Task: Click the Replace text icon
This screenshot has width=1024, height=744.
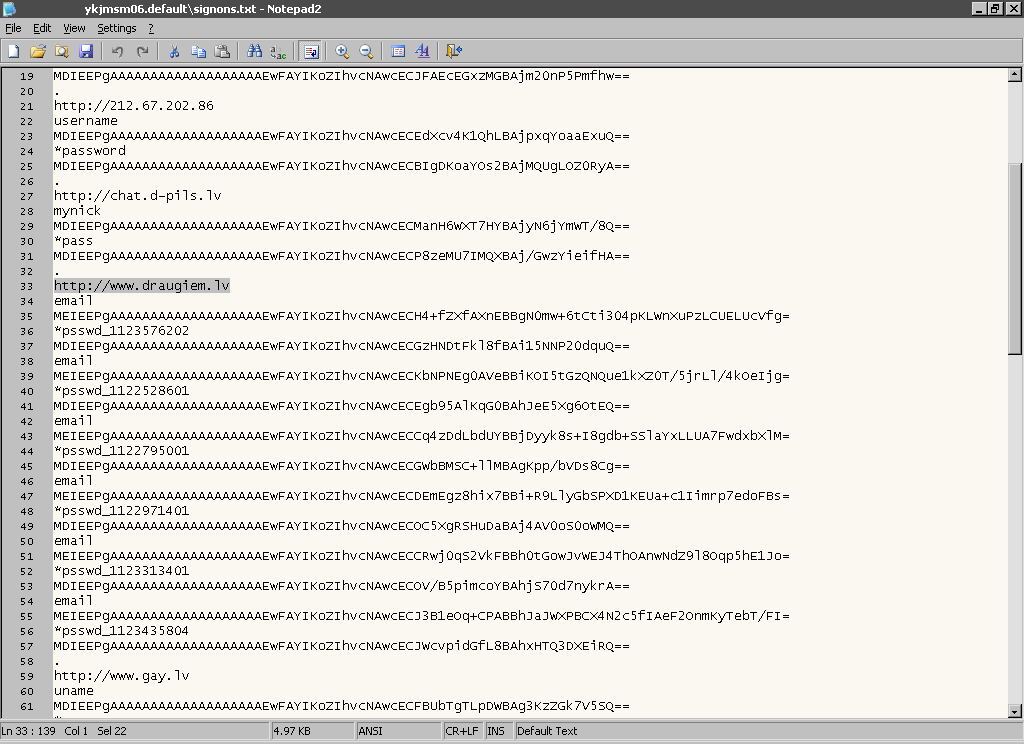Action: (278, 51)
